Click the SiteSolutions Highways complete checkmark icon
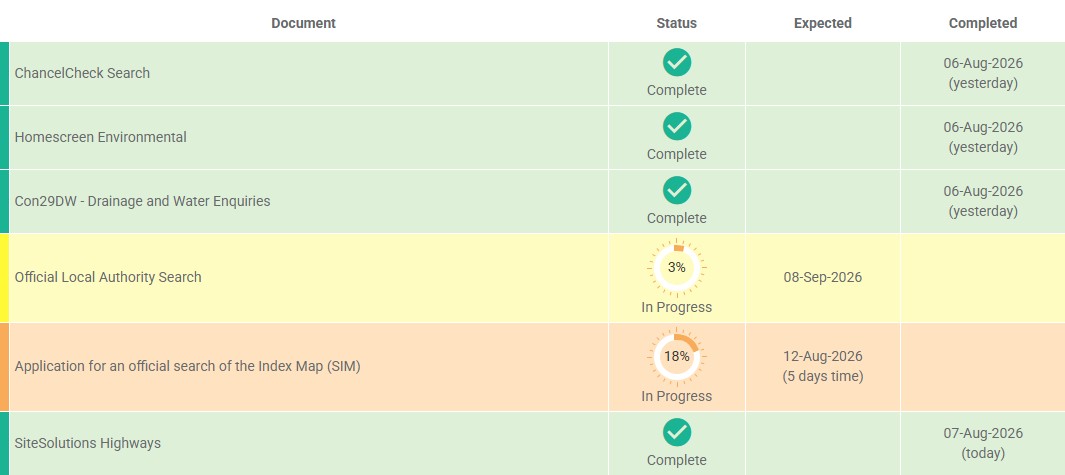The width and height of the screenshot is (1065, 475). 676,432
